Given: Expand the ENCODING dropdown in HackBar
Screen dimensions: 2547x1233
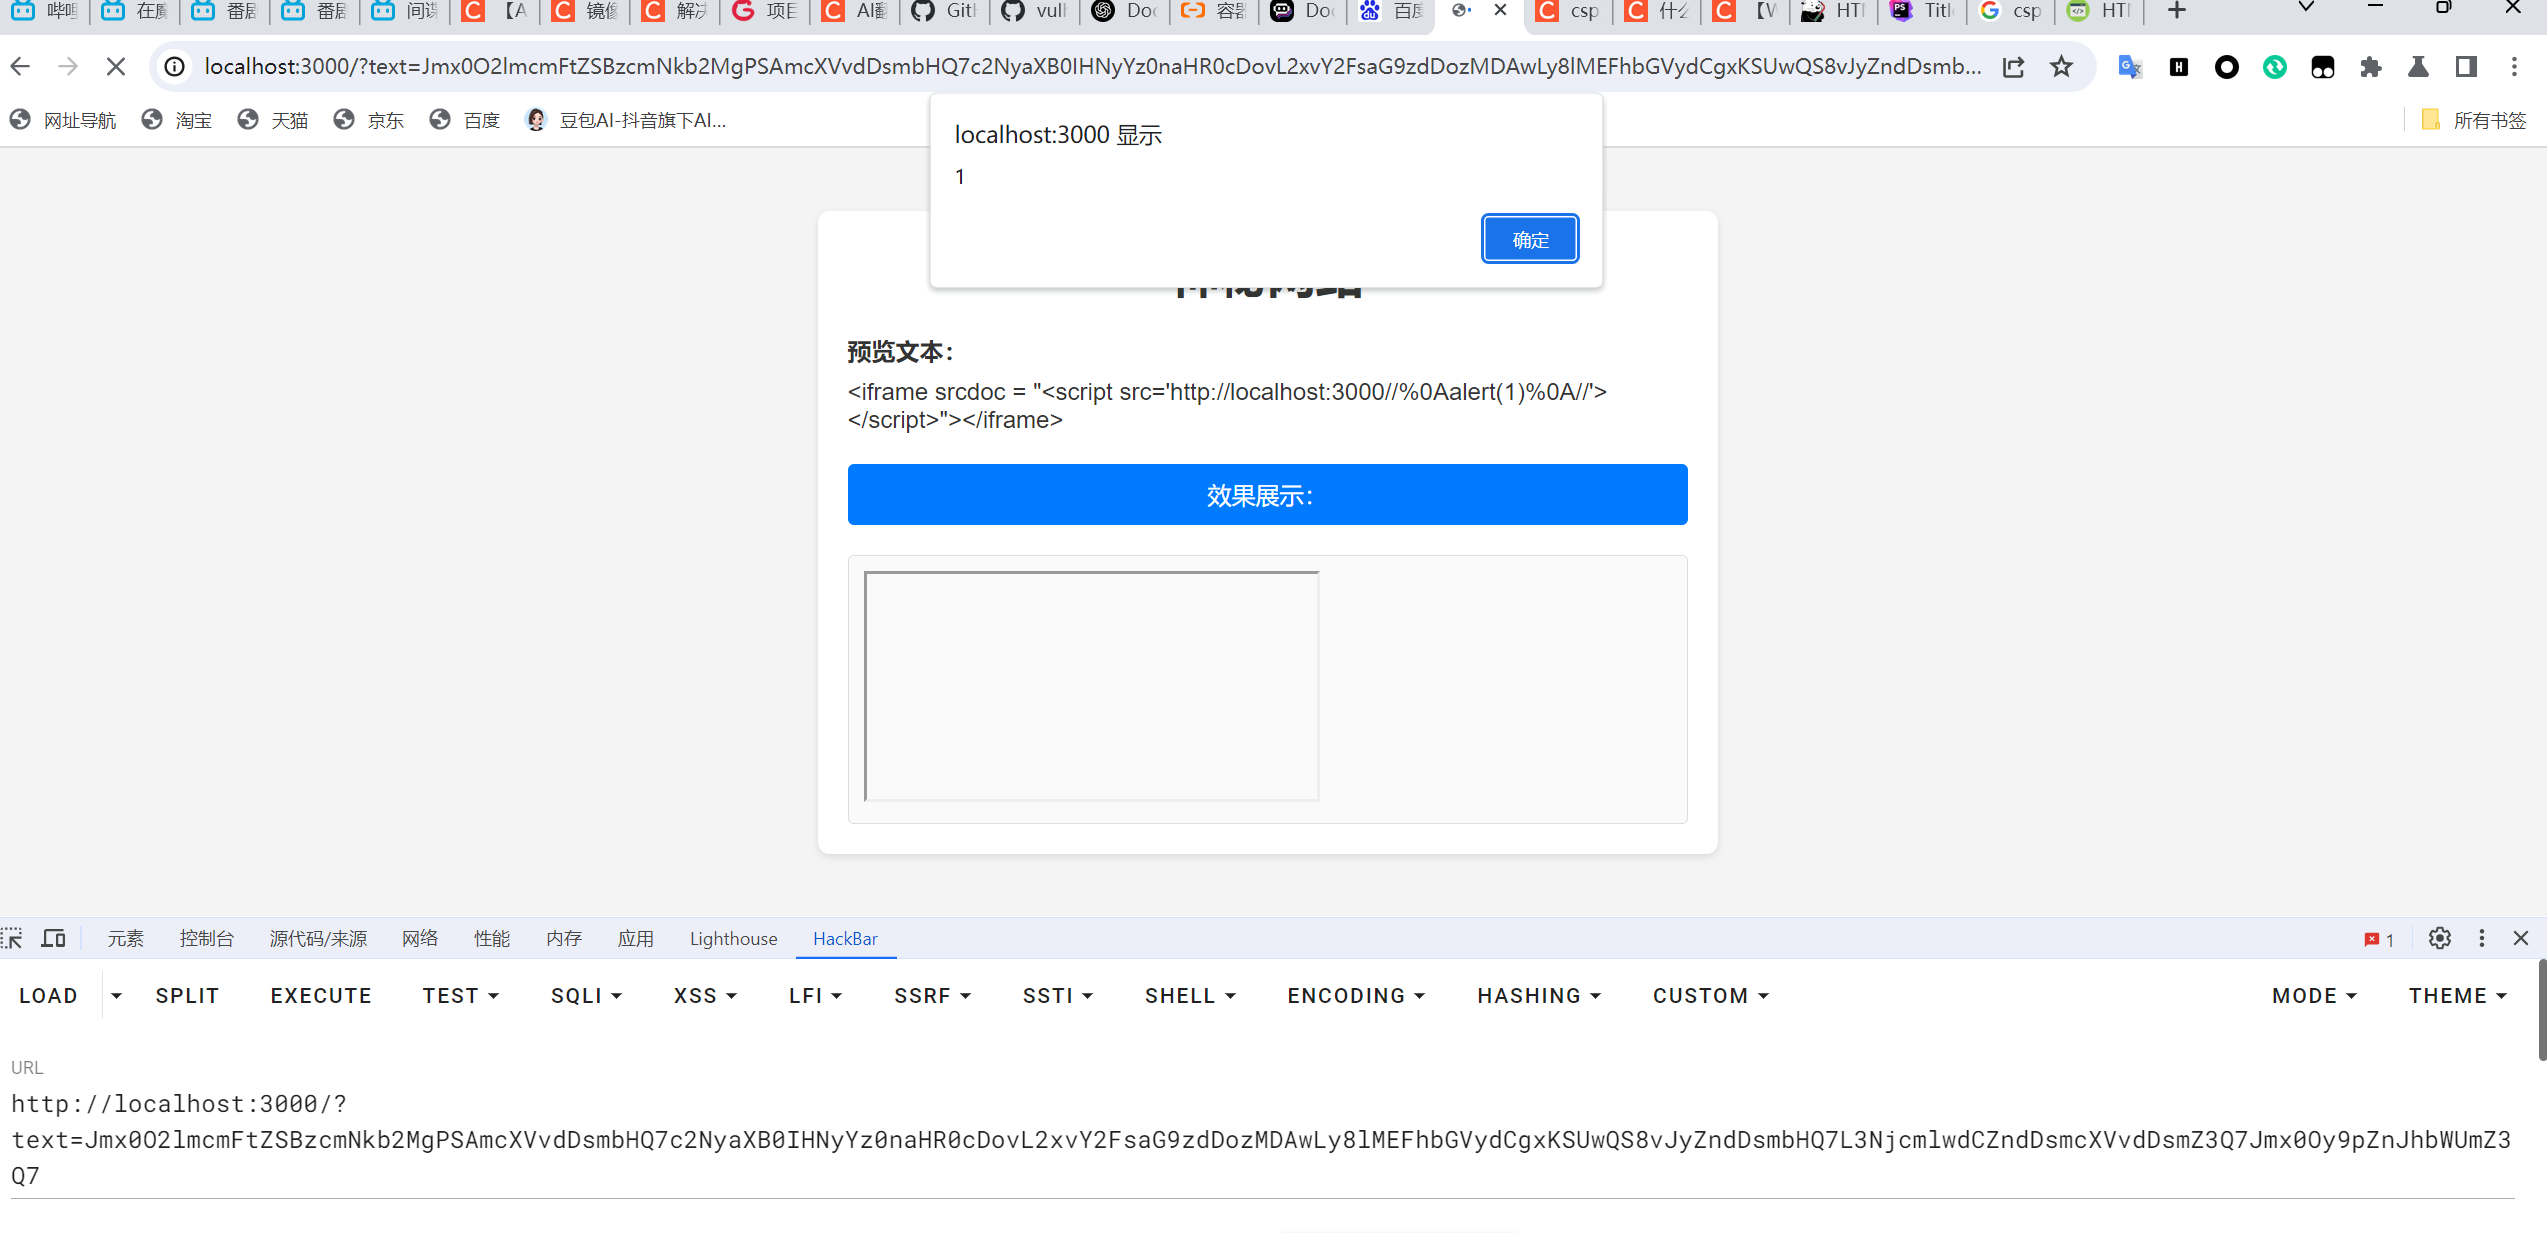Looking at the screenshot, I should [x=1357, y=996].
